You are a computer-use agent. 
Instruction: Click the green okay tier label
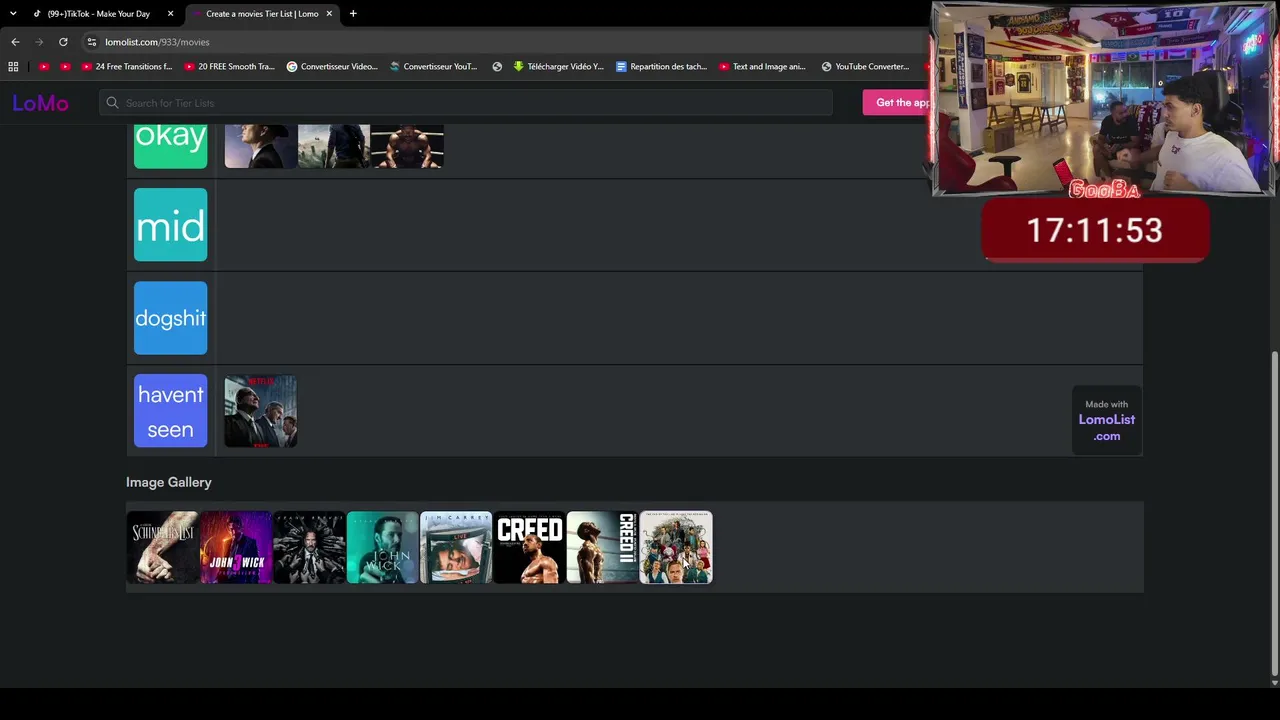171,147
